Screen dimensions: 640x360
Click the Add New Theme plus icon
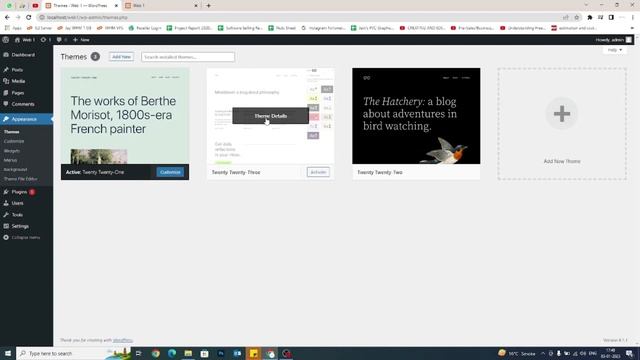pos(562,114)
